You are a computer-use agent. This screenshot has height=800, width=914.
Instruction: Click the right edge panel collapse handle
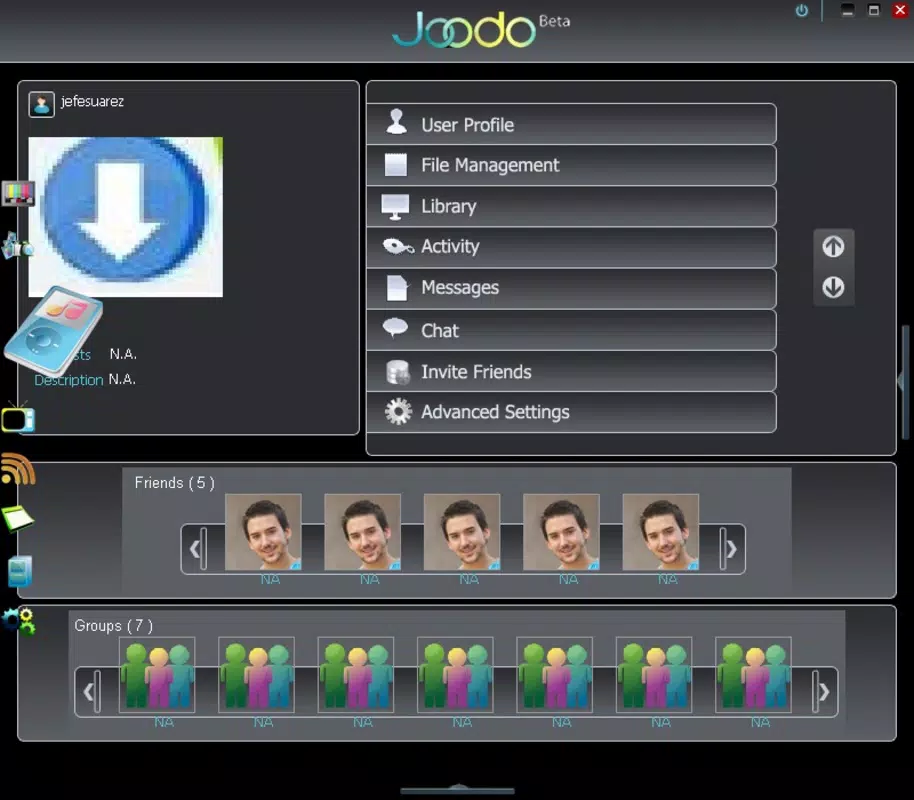click(x=904, y=381)
